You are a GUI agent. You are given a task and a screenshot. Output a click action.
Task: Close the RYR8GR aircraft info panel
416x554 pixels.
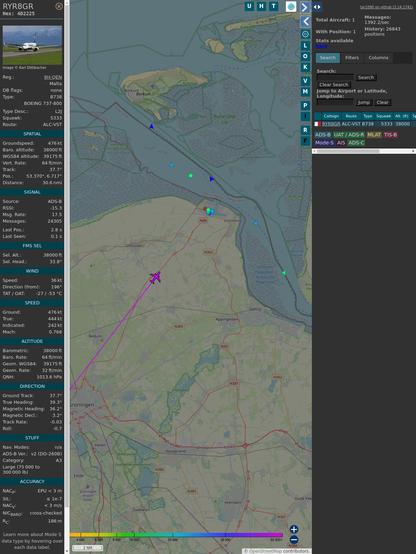59,6
